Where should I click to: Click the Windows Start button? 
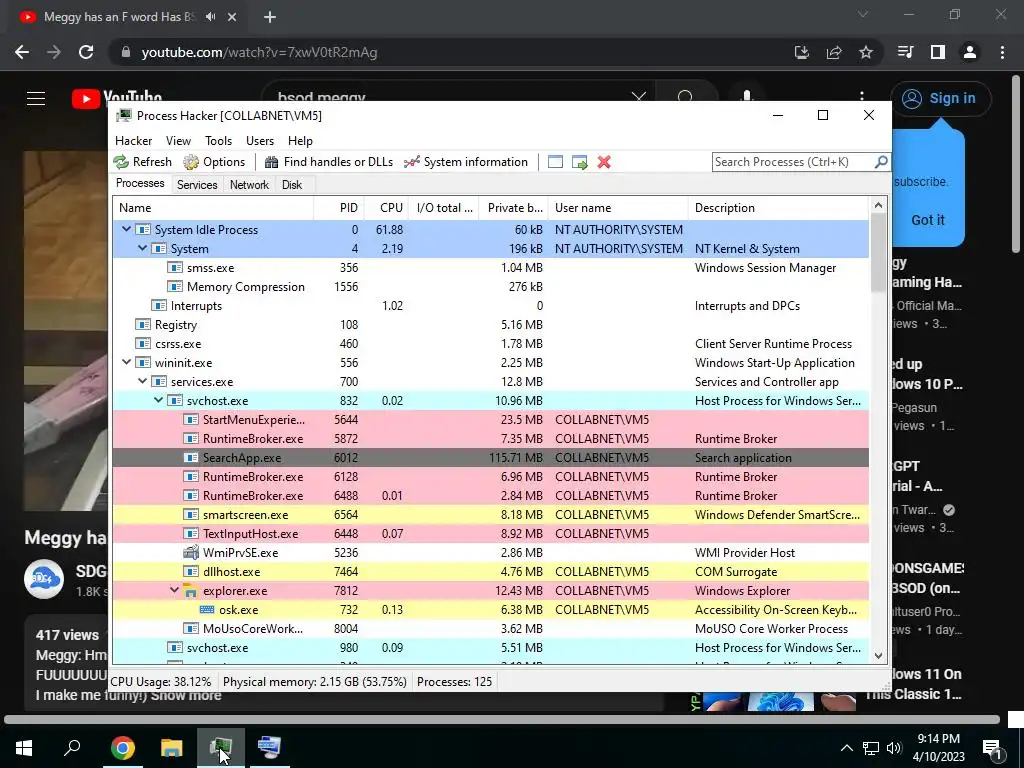24,748
